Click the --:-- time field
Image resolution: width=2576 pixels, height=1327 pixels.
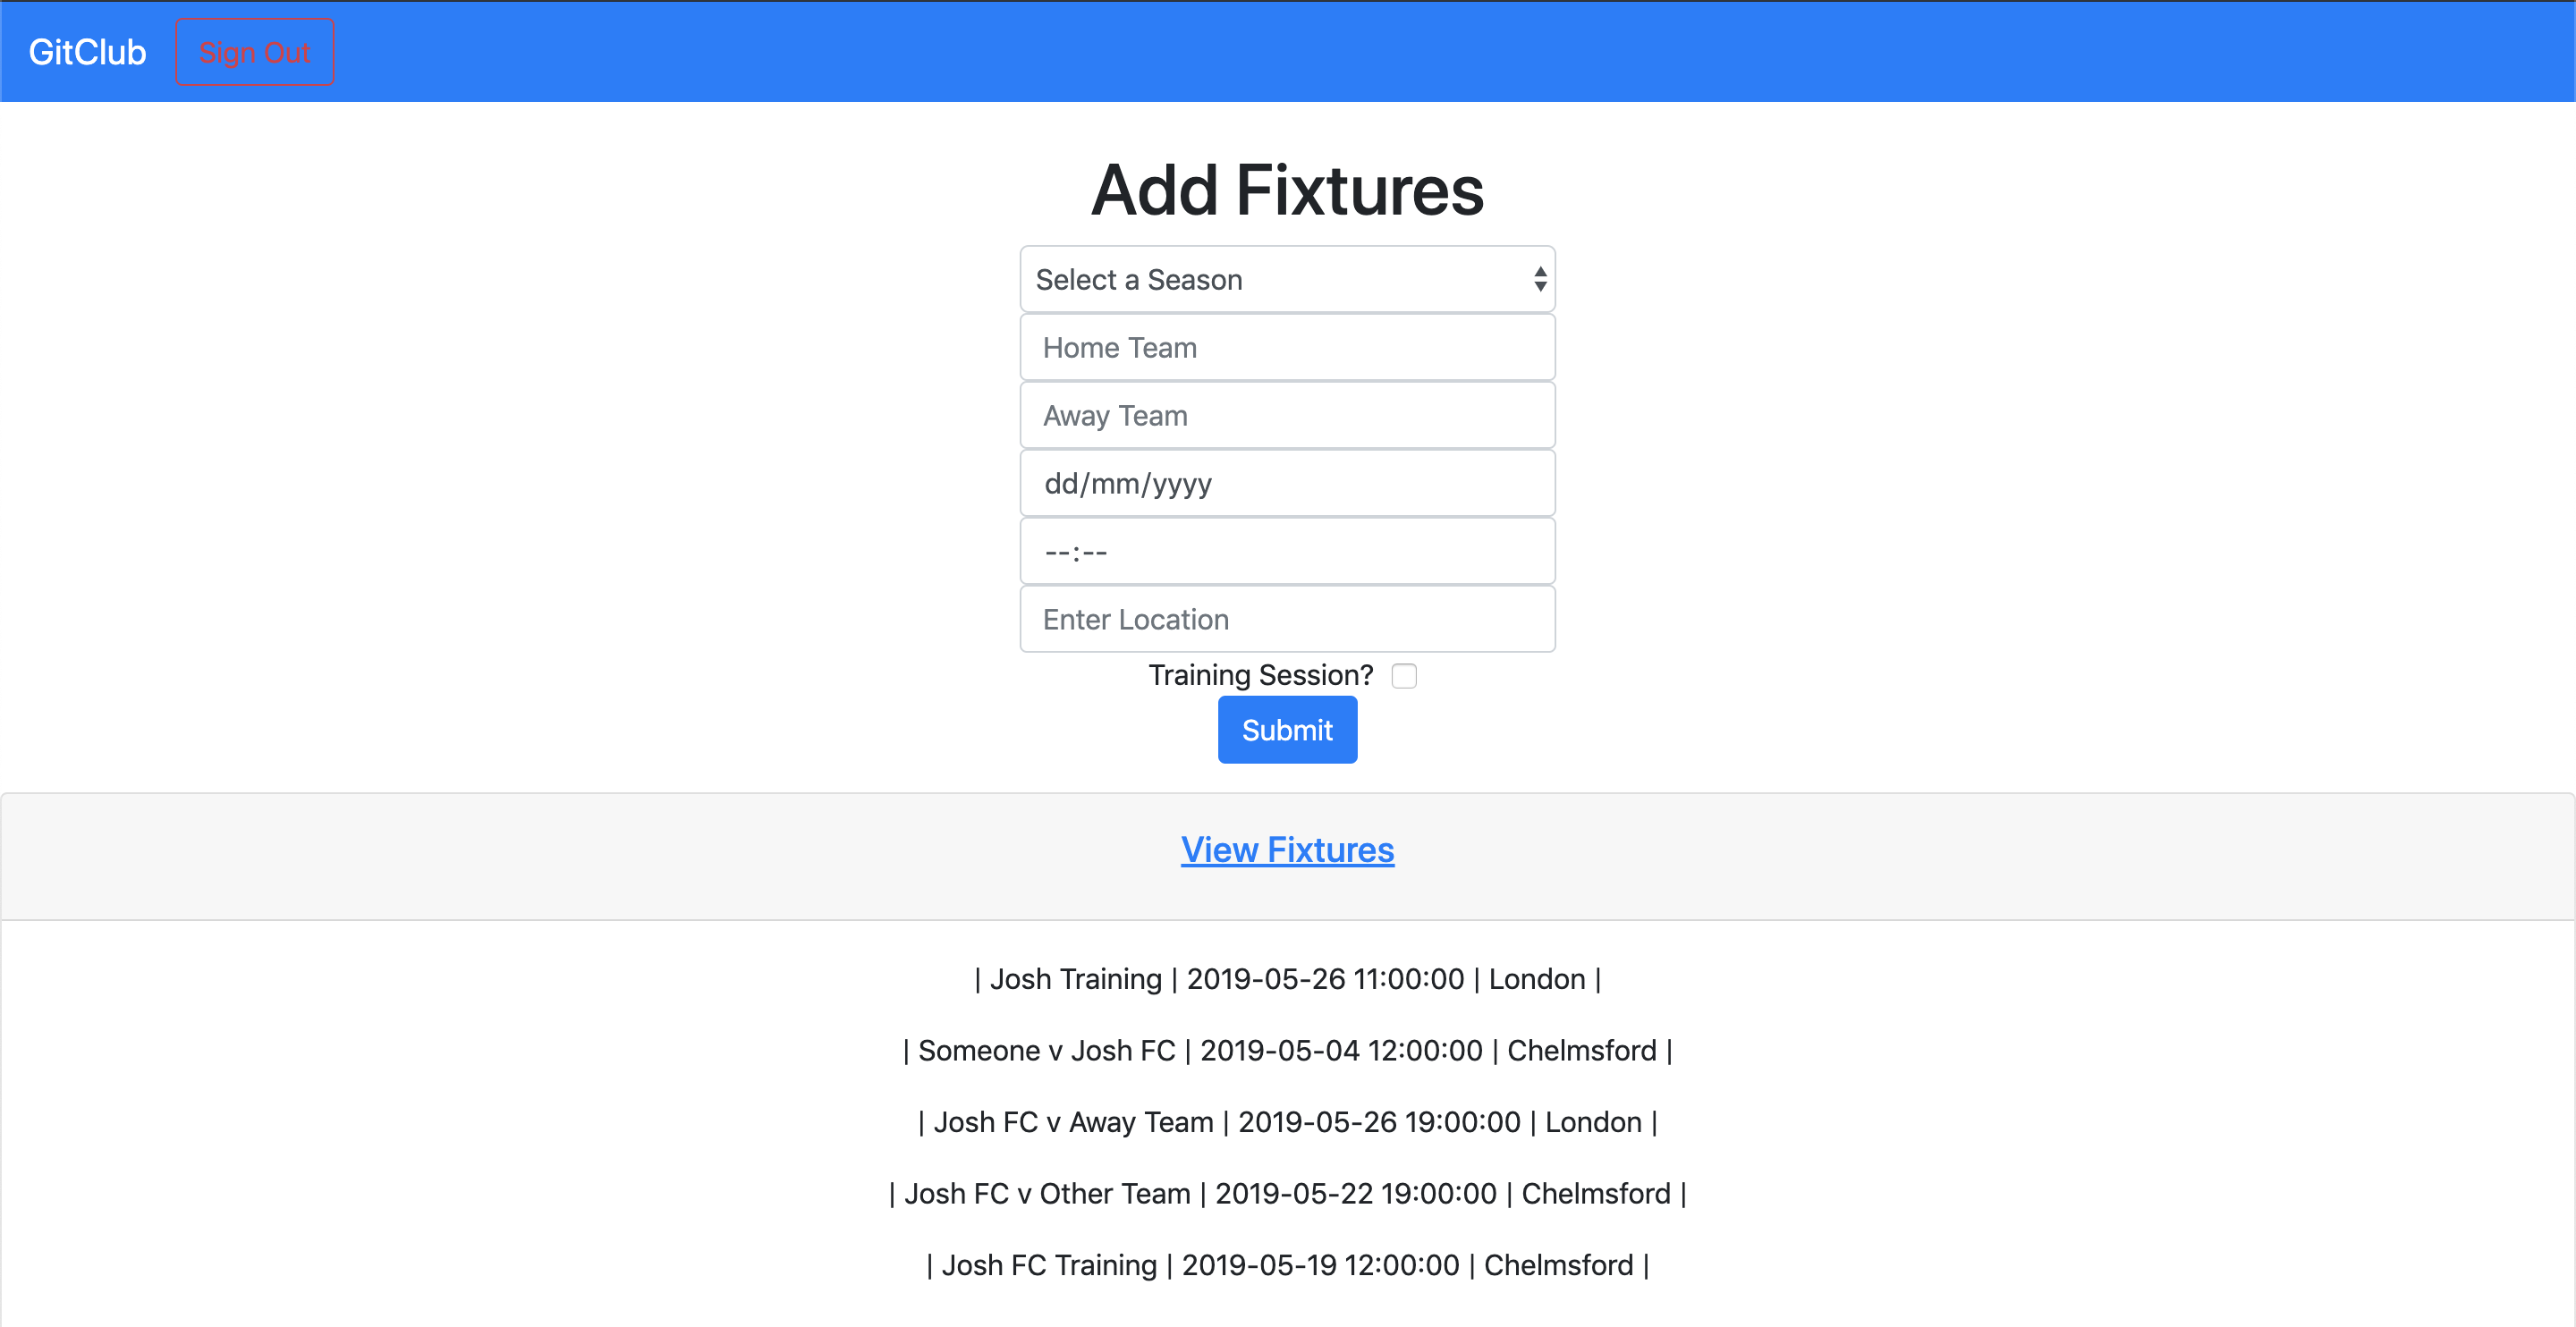pos(1287,552)
